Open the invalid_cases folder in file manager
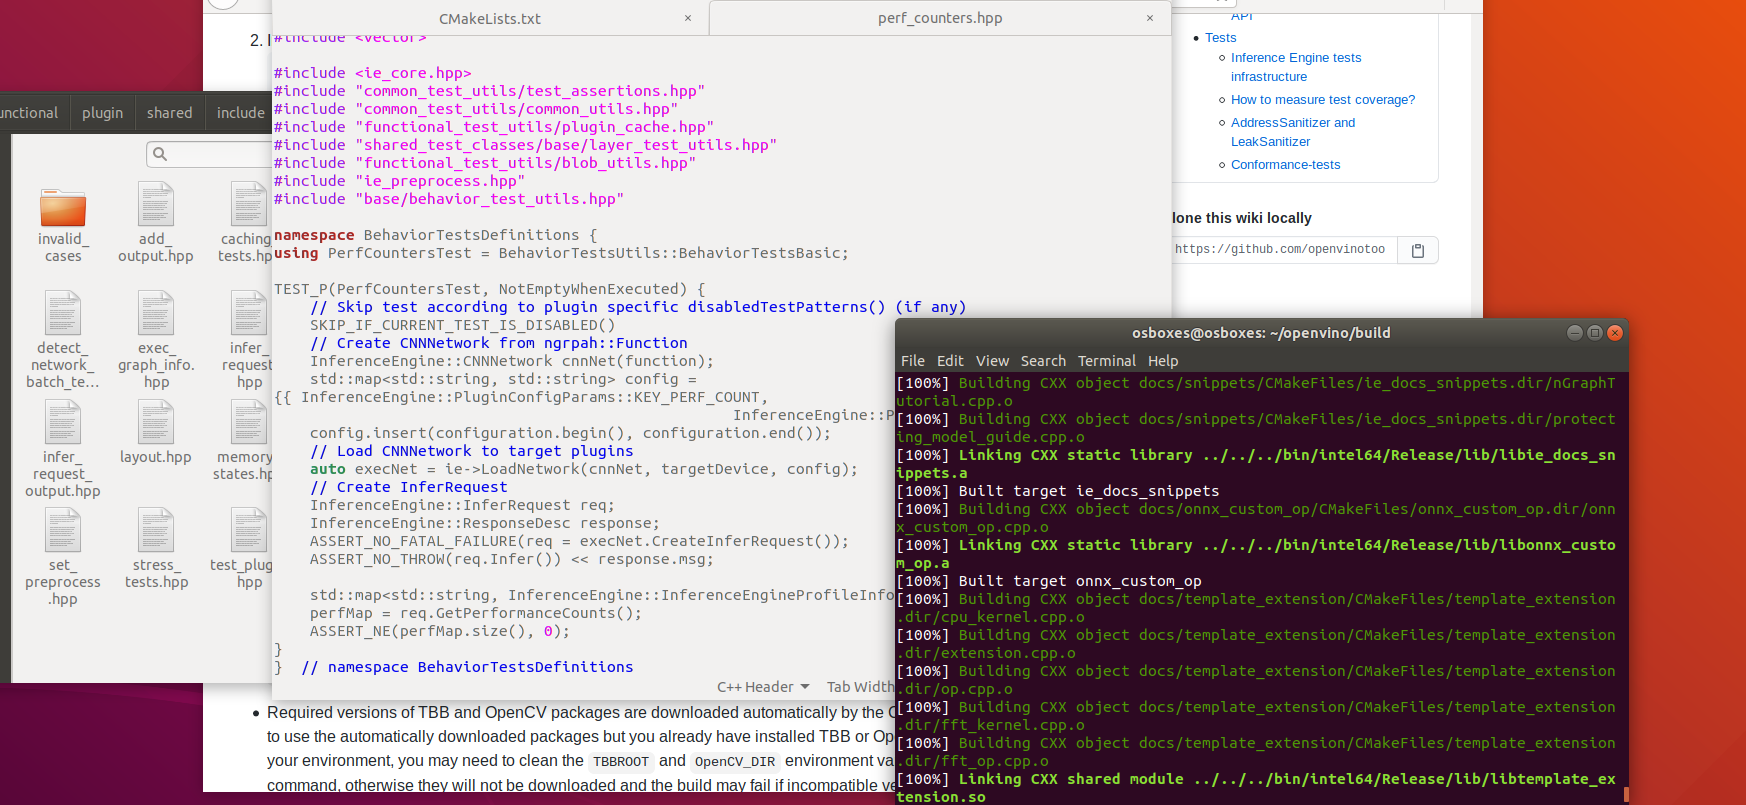The width and height of the screenshot is (1746, 805). point(62,207)
